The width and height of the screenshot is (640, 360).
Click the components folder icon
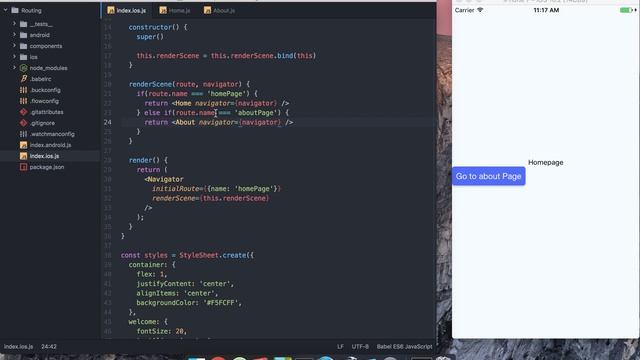24,46
